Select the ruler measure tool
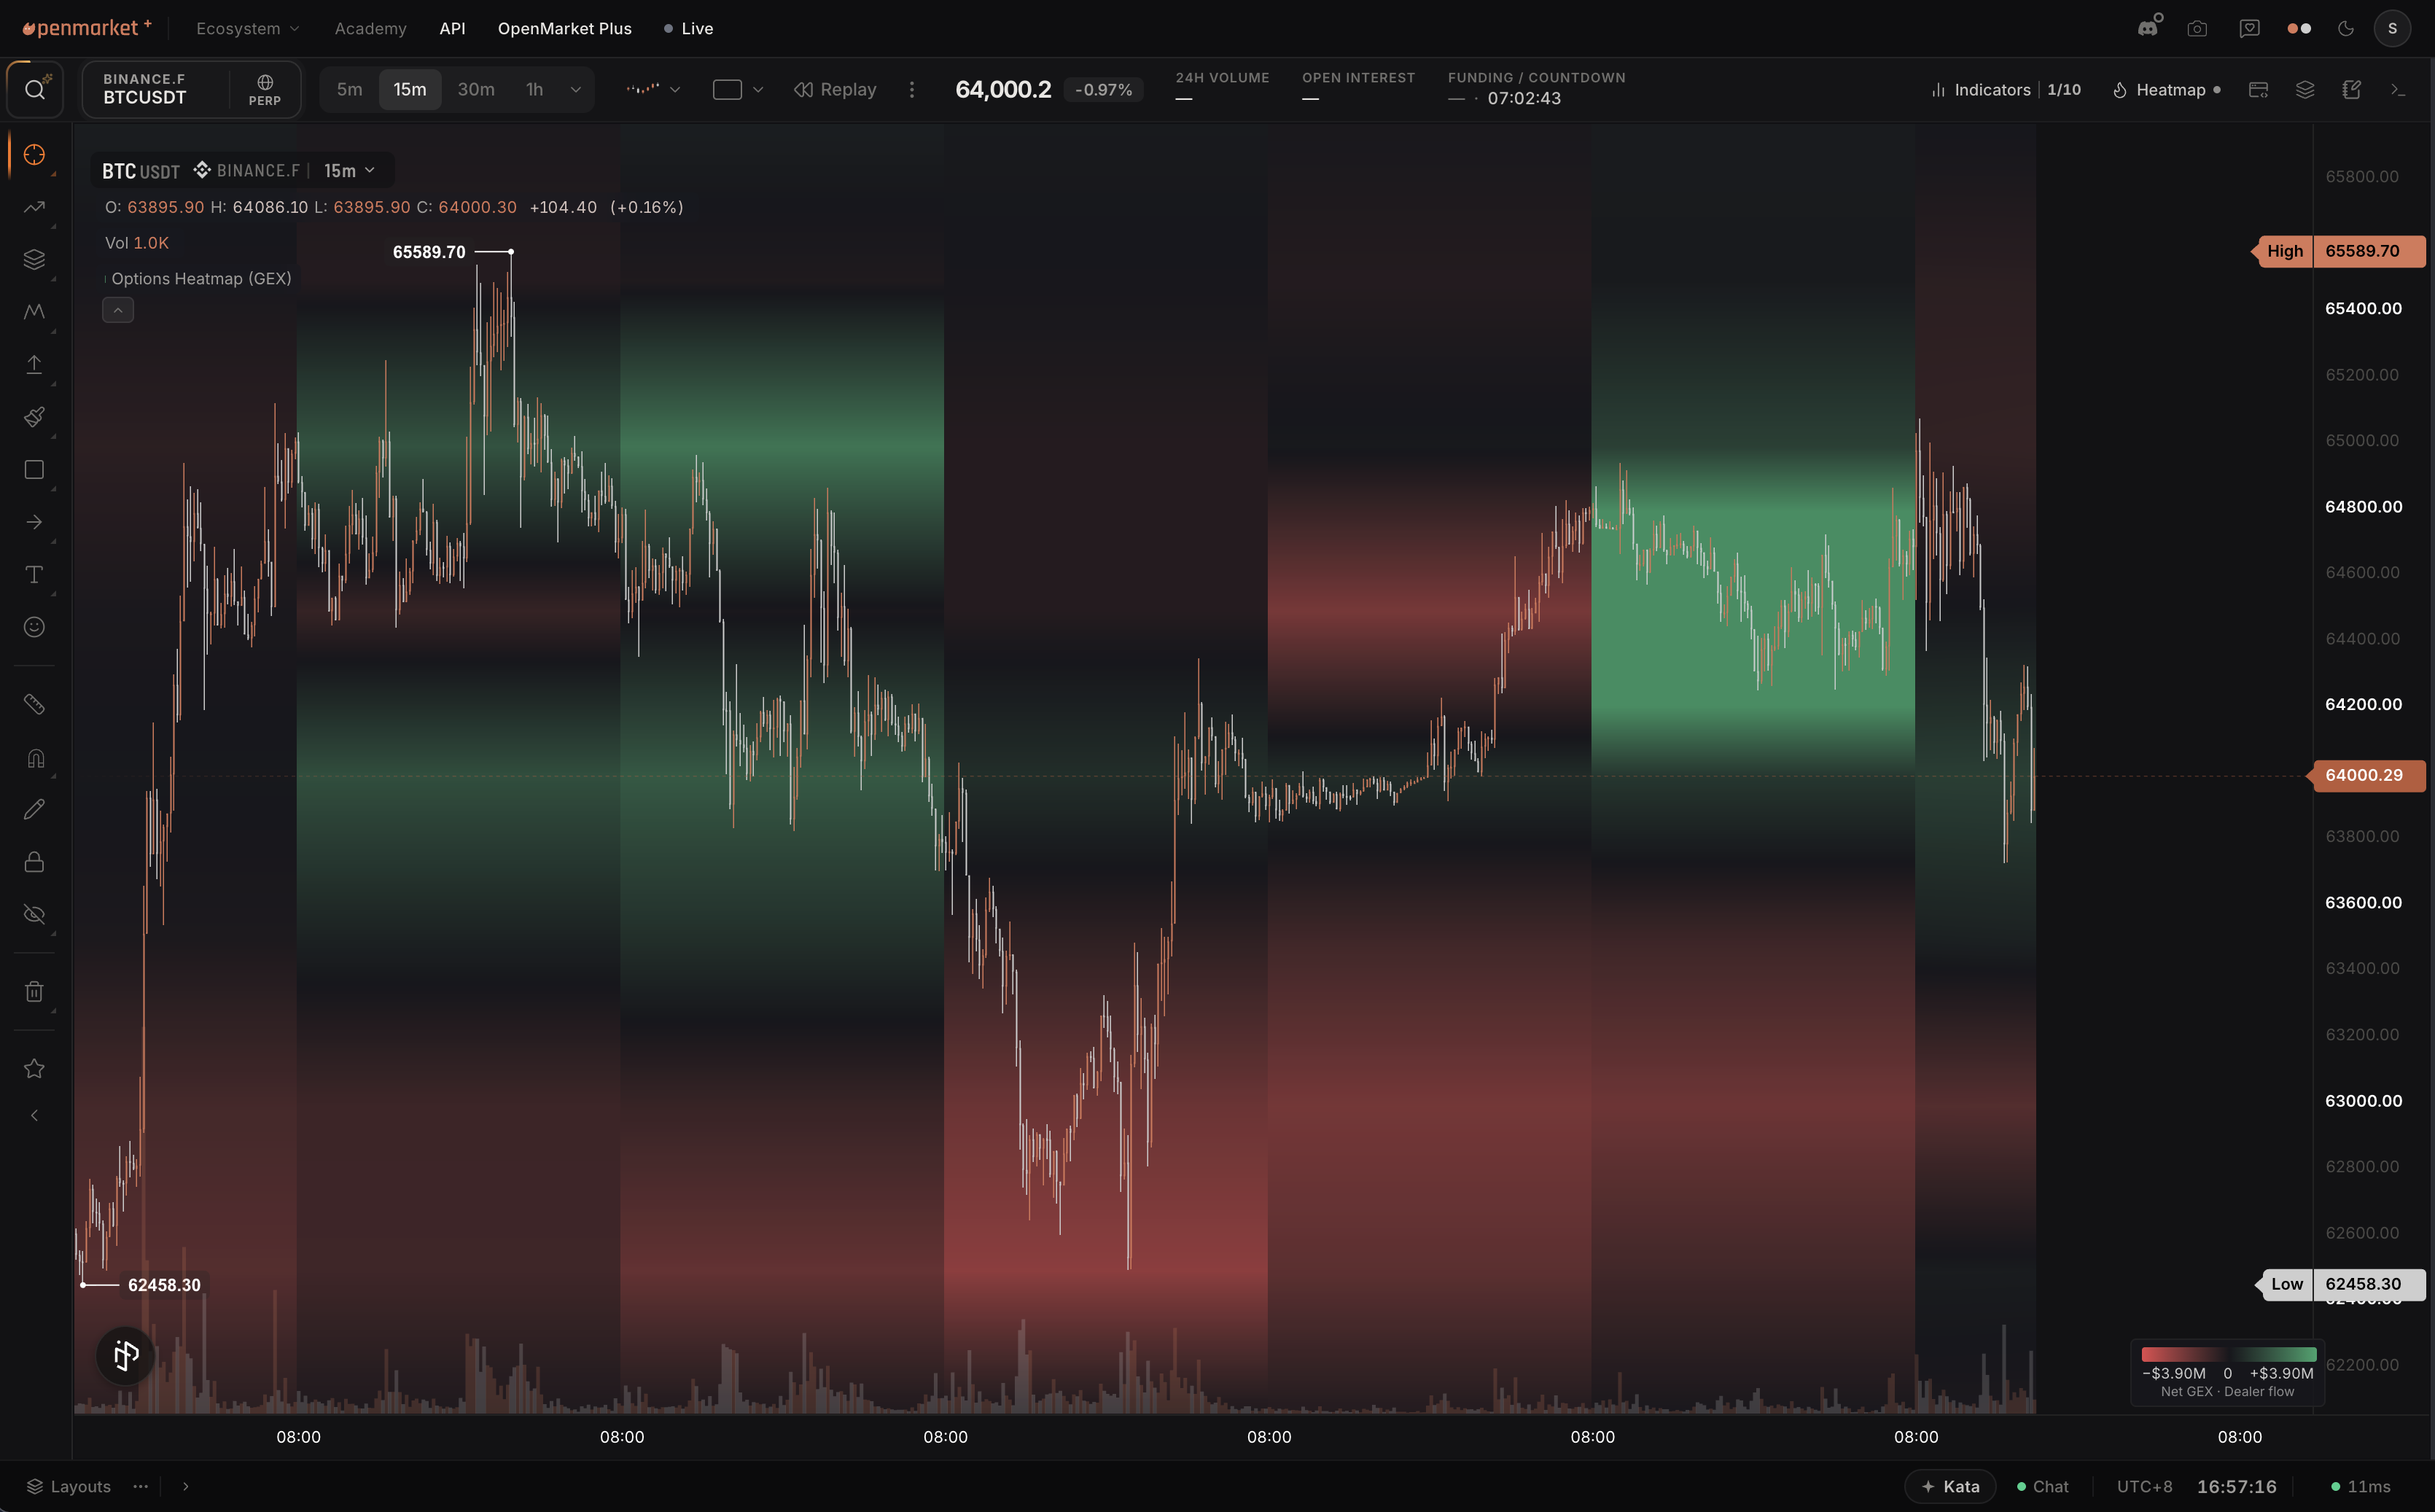Image resolution: width=2435 pixels, height=1512 pixels. [34, 704]
